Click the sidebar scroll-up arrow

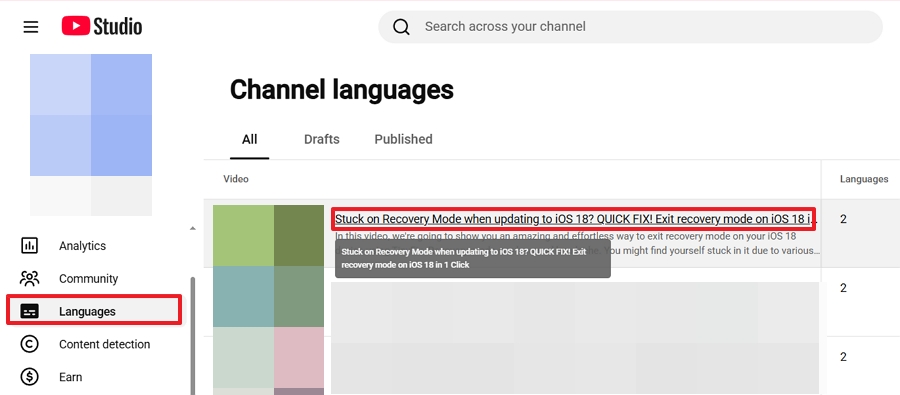click(x=192, y=229)
